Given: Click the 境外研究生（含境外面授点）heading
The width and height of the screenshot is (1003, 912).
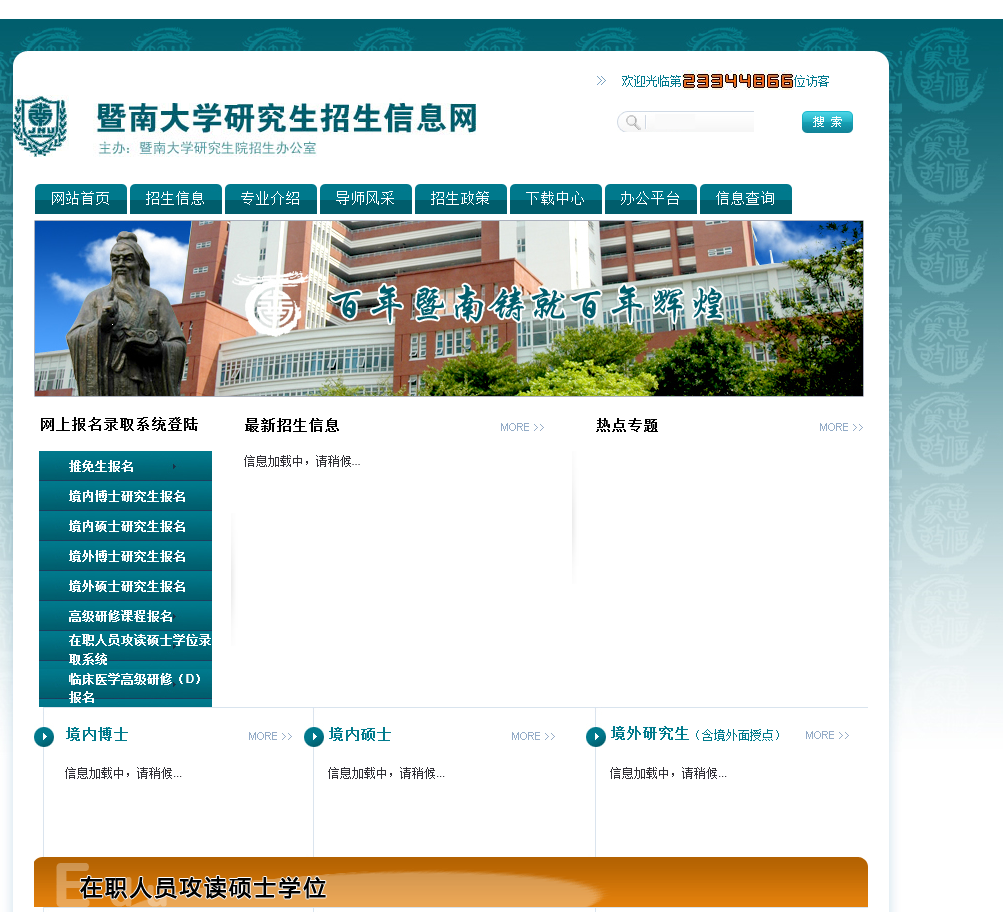Looking at the screenshot, I should point(695,734).
